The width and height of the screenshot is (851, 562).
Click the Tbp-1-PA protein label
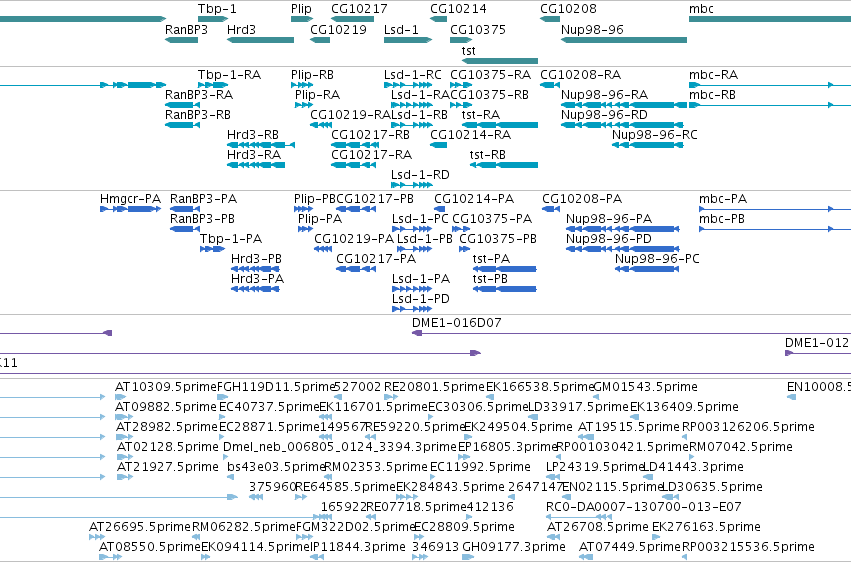[x=231, y=239]
